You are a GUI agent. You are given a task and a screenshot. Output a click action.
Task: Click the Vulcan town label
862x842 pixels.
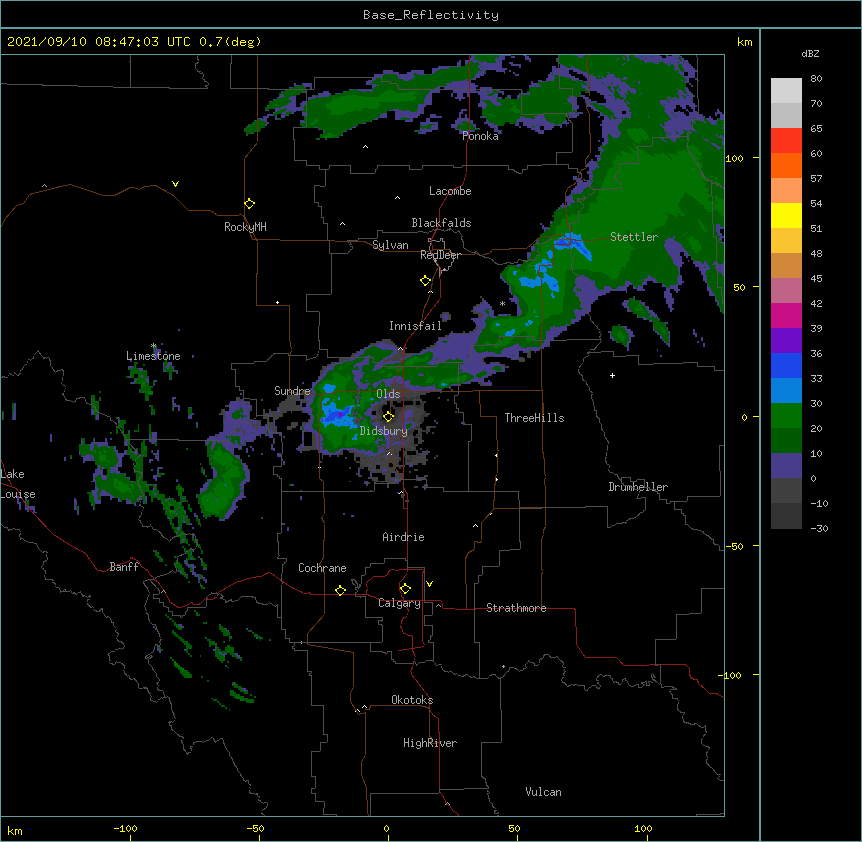pyautogui.click(x=543, y=792)
